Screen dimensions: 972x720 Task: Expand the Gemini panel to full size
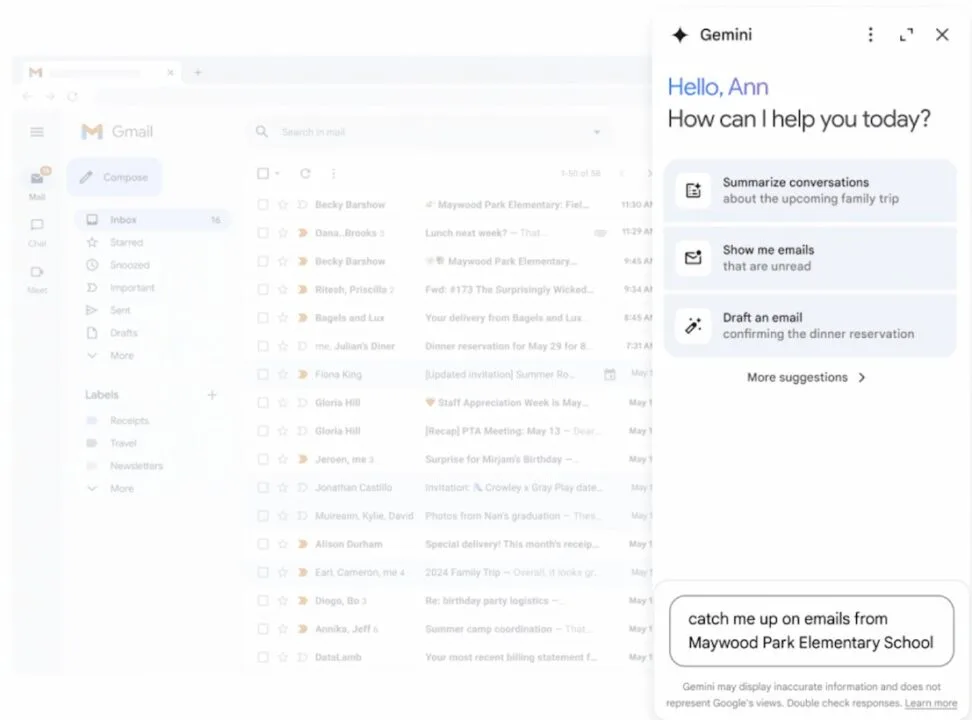(906, 35)
